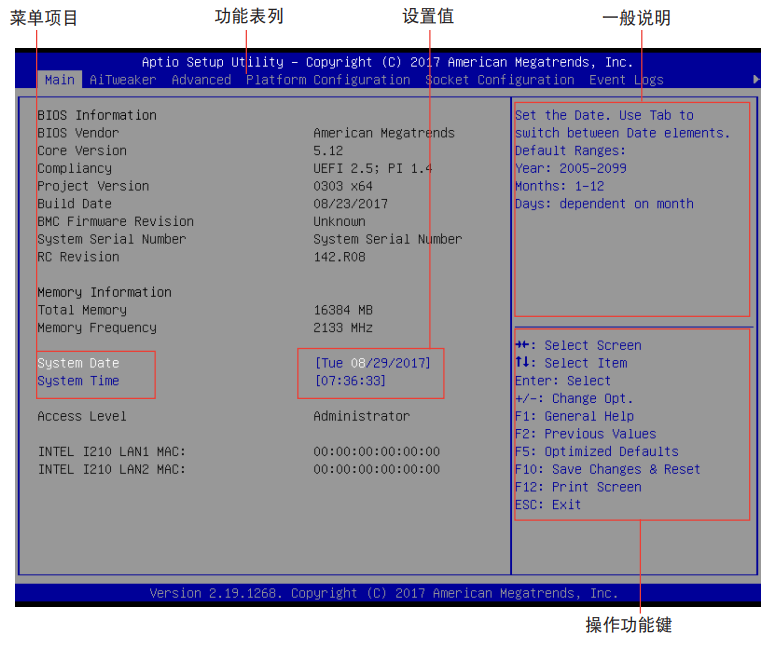Select the System Time menu item
The image size is (783, 652).
point(78,381)
